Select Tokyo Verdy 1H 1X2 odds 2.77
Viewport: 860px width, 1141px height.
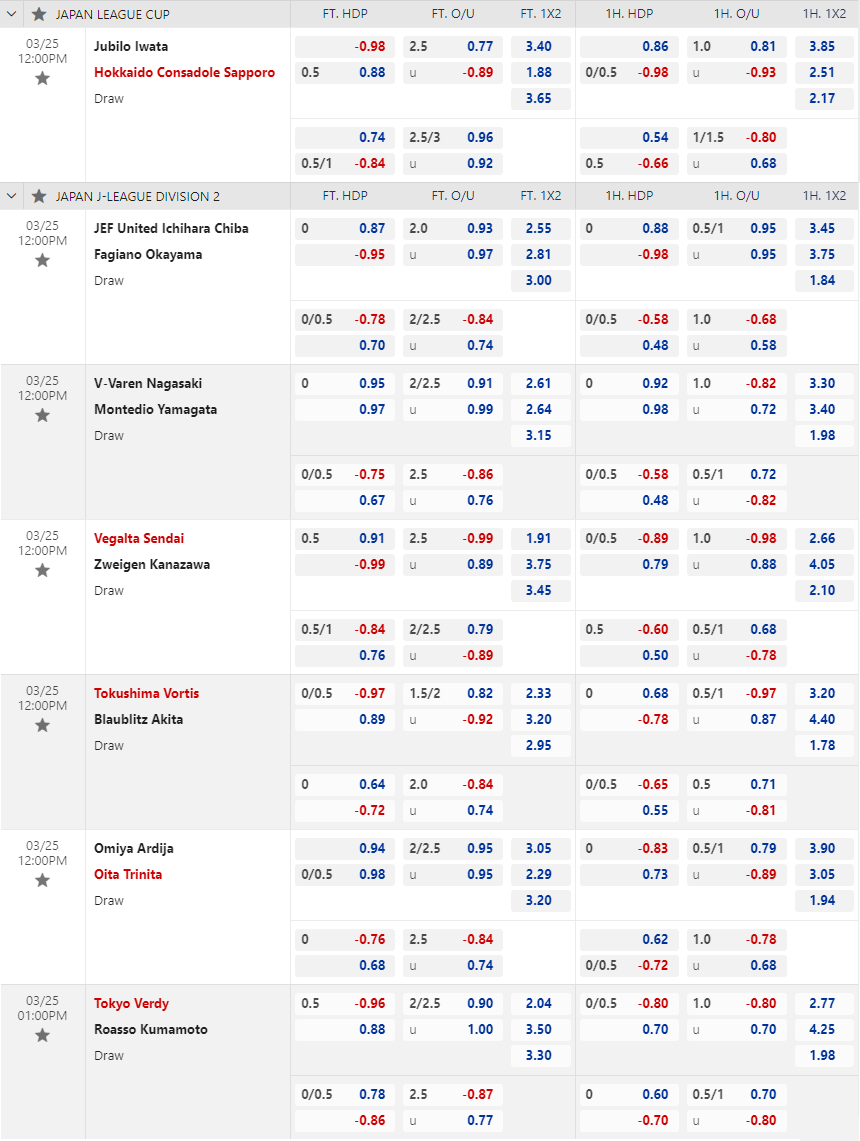pos(824,1003)
